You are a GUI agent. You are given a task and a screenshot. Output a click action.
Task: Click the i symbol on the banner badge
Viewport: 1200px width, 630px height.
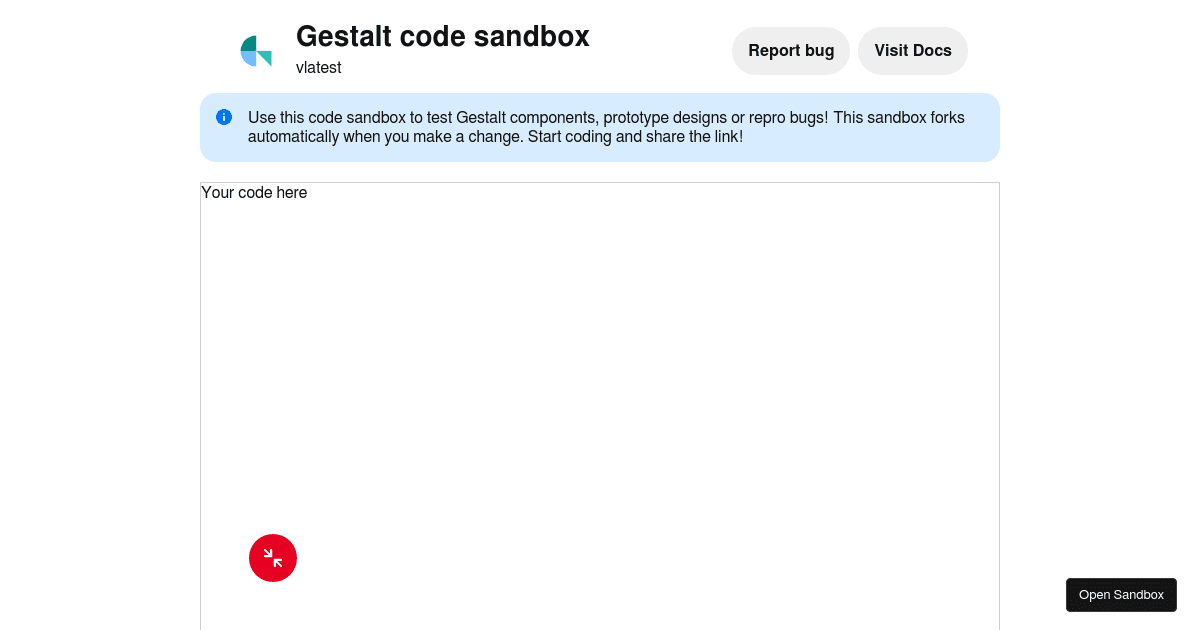(x=224, y=117)
